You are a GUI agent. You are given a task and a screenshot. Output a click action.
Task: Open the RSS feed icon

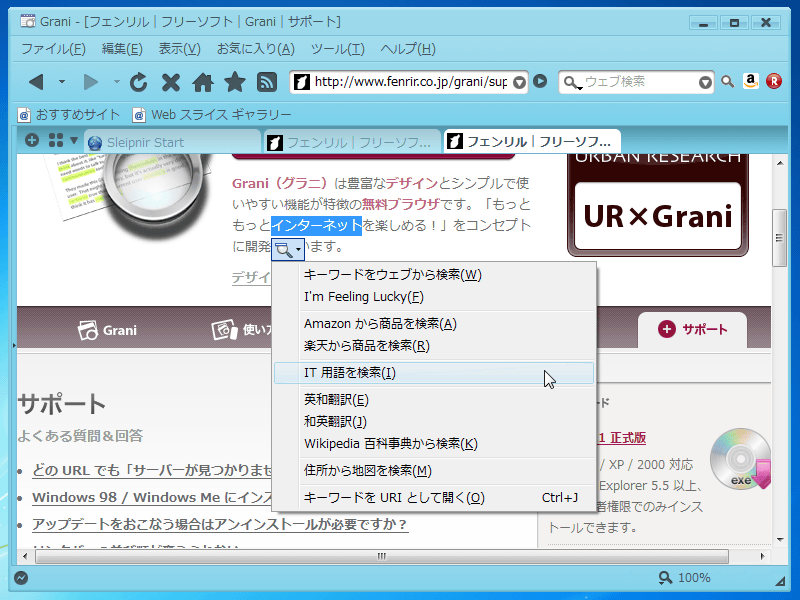(x=267, y=82)
